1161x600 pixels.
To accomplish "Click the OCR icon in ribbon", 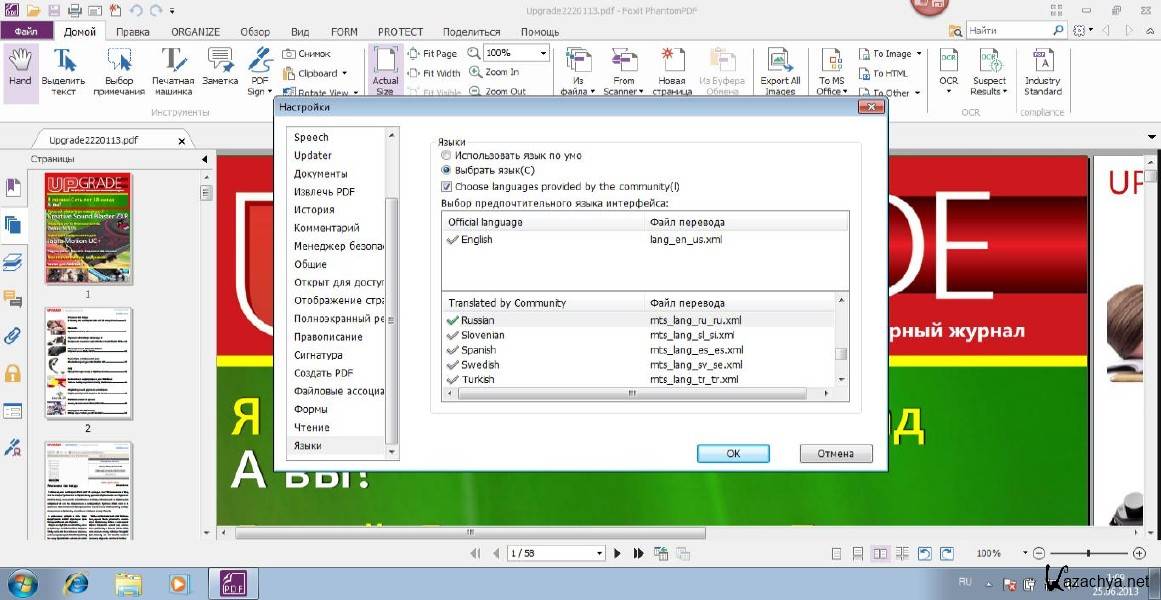I will [x=948, y=68].
